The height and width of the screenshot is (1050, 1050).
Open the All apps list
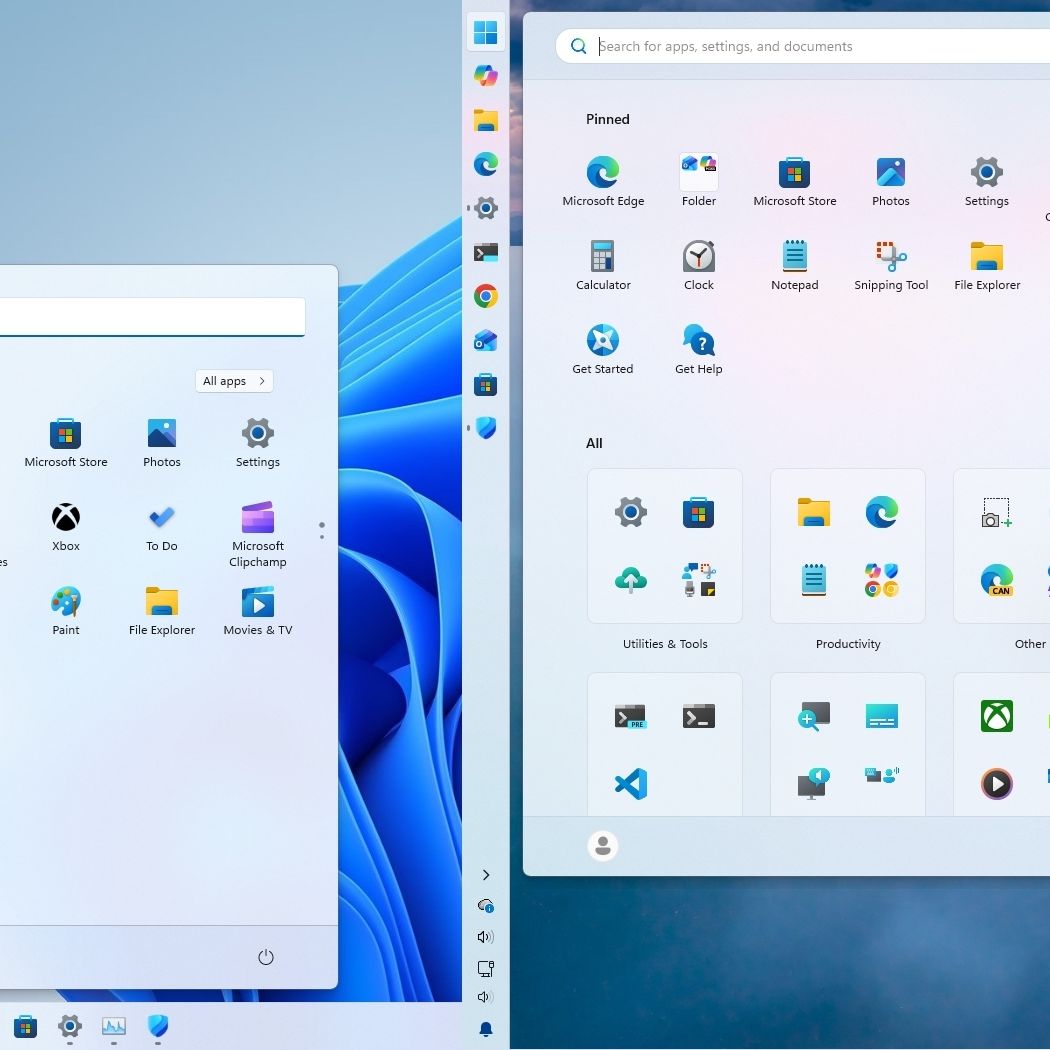click(234, 381)
